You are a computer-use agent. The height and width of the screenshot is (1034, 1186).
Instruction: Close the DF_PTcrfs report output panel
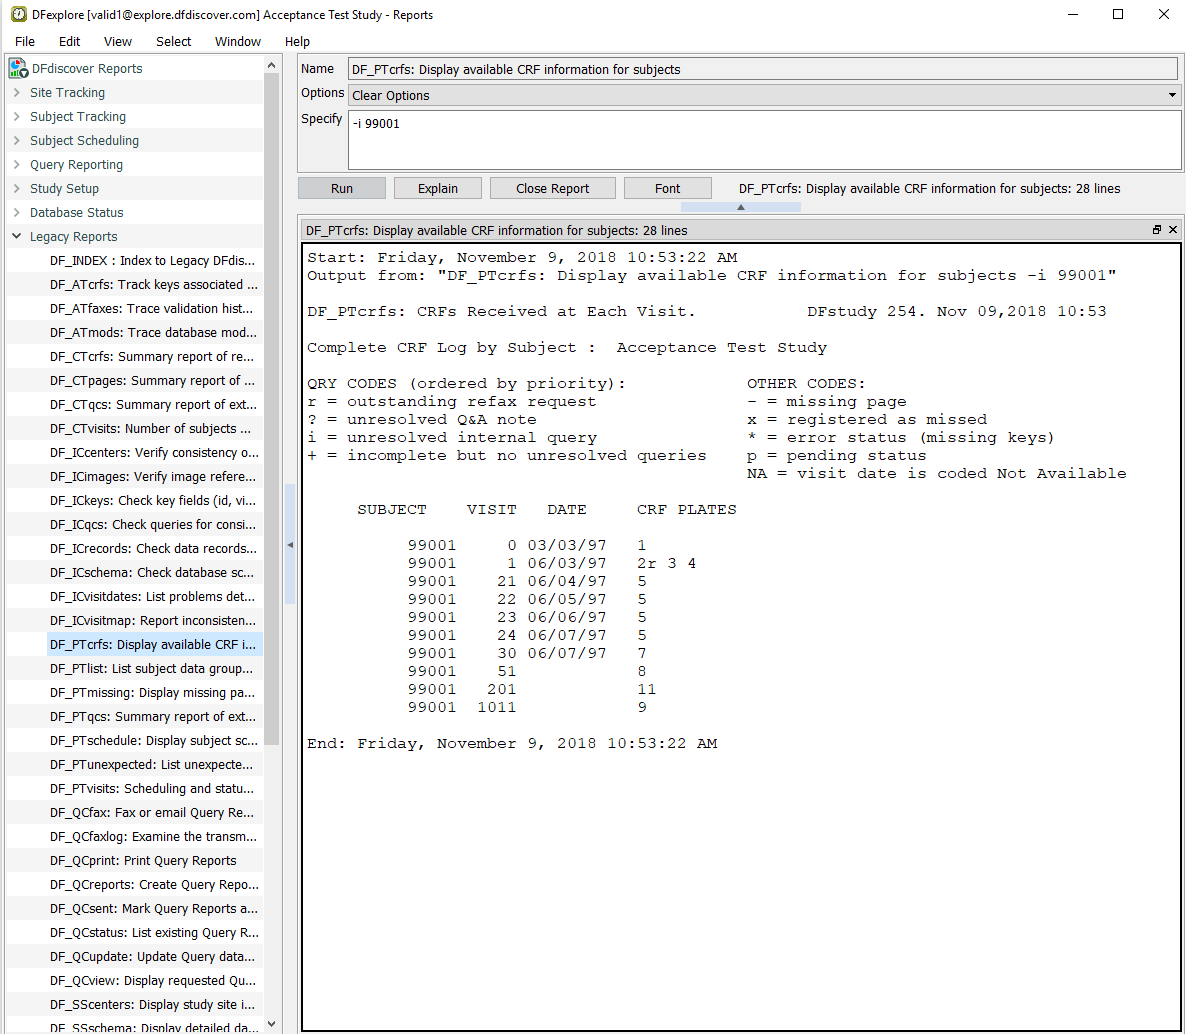(x=1173, y=230)
